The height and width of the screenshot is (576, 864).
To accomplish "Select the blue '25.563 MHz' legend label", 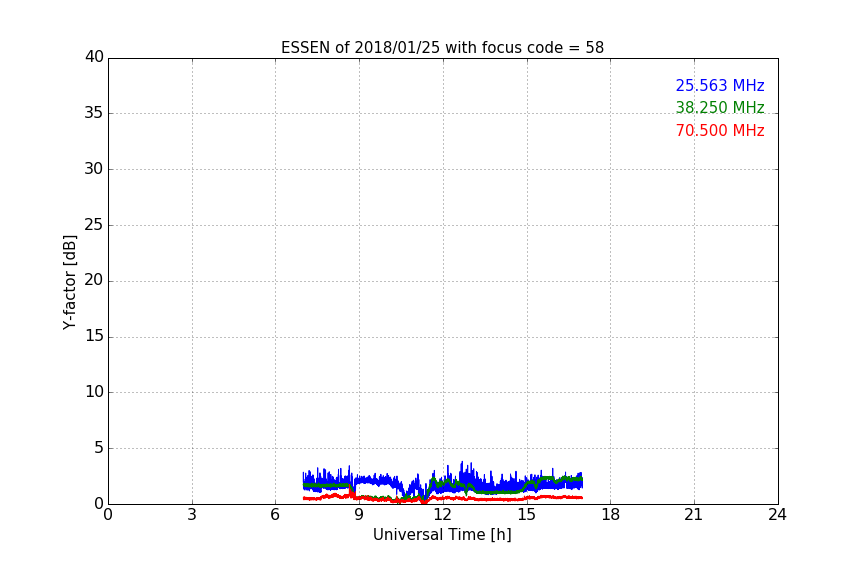I will tap(720, 85).
